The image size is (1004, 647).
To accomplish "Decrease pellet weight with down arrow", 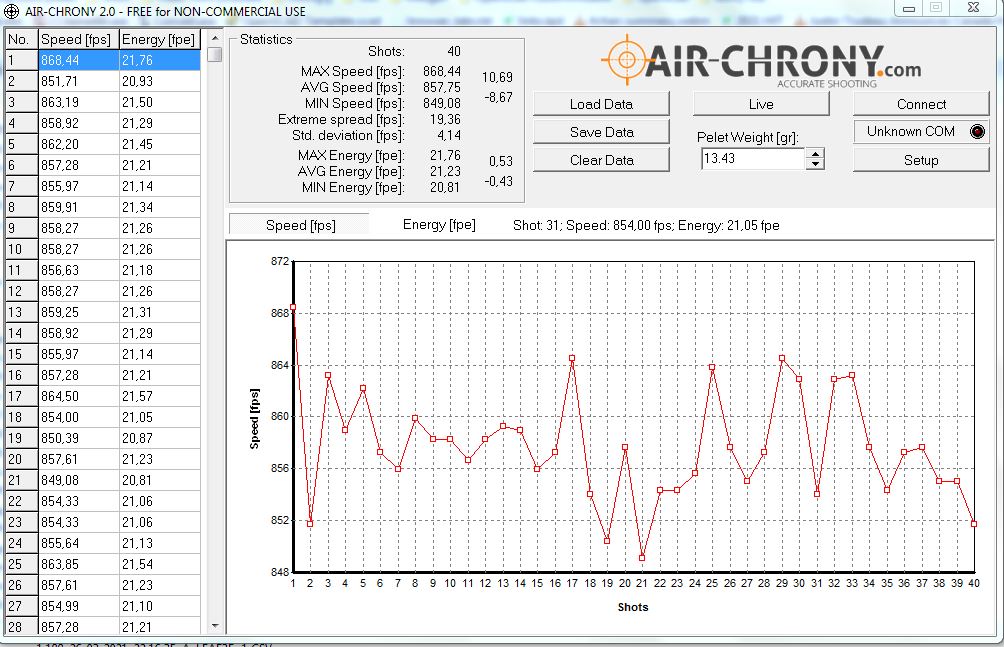I will tap(814, 164).
